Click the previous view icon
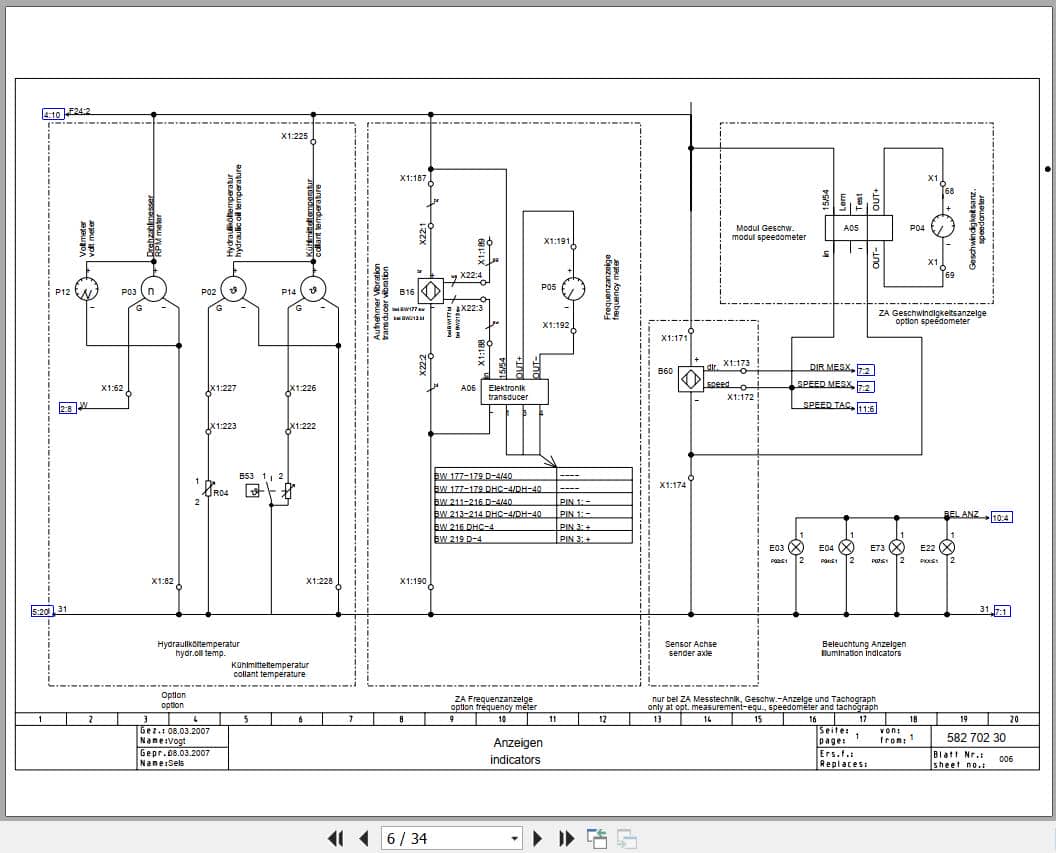This screenshot has height=853, width=1056. [x=597, y=838]
